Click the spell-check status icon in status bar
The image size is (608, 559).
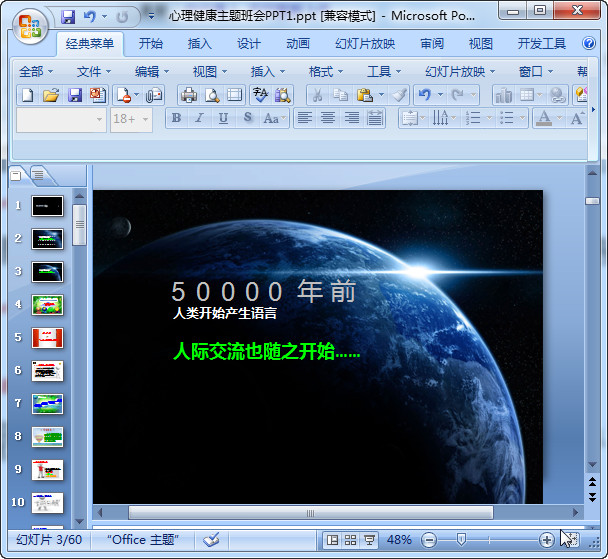click(212, 539)
